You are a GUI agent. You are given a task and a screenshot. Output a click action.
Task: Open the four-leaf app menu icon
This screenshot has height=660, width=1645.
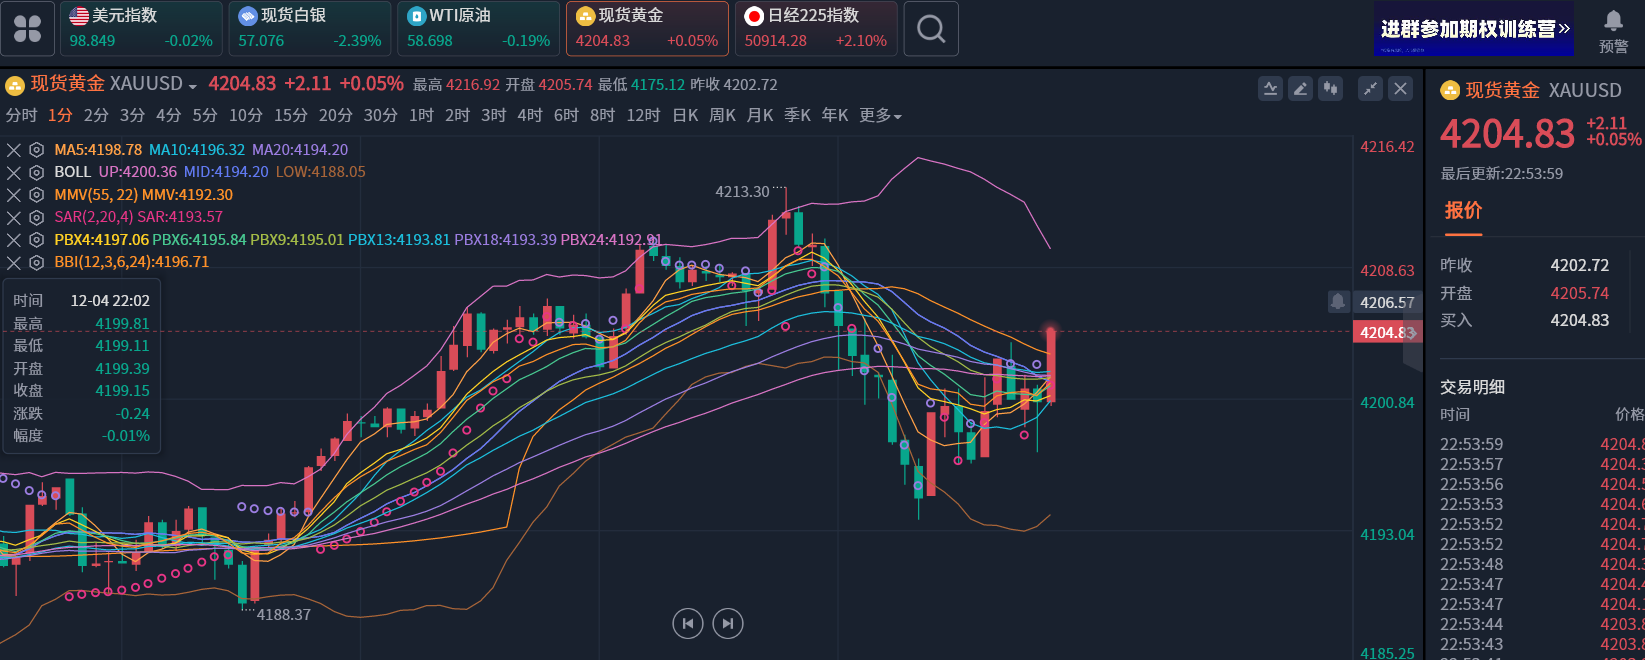coord(28,29)
